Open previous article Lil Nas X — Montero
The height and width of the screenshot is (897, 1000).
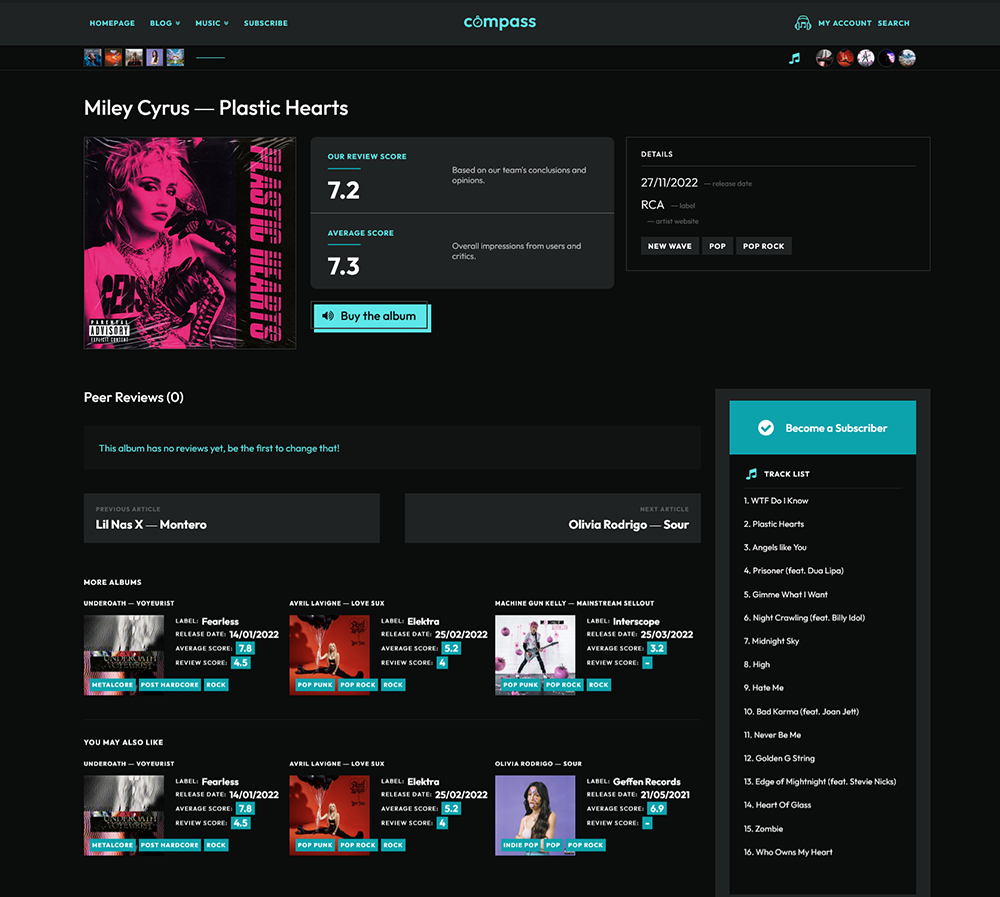(x=231, y=518)
